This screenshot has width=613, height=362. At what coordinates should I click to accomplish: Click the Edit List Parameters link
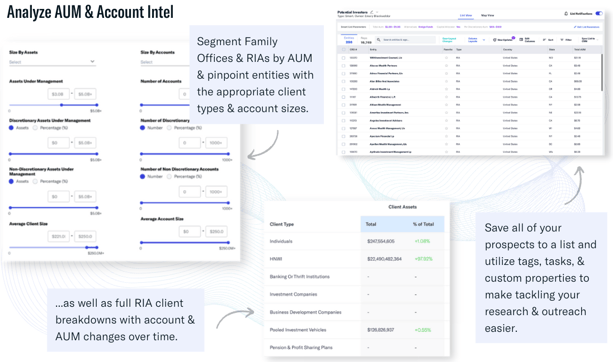pyautogui.click(x=586, y=27)
